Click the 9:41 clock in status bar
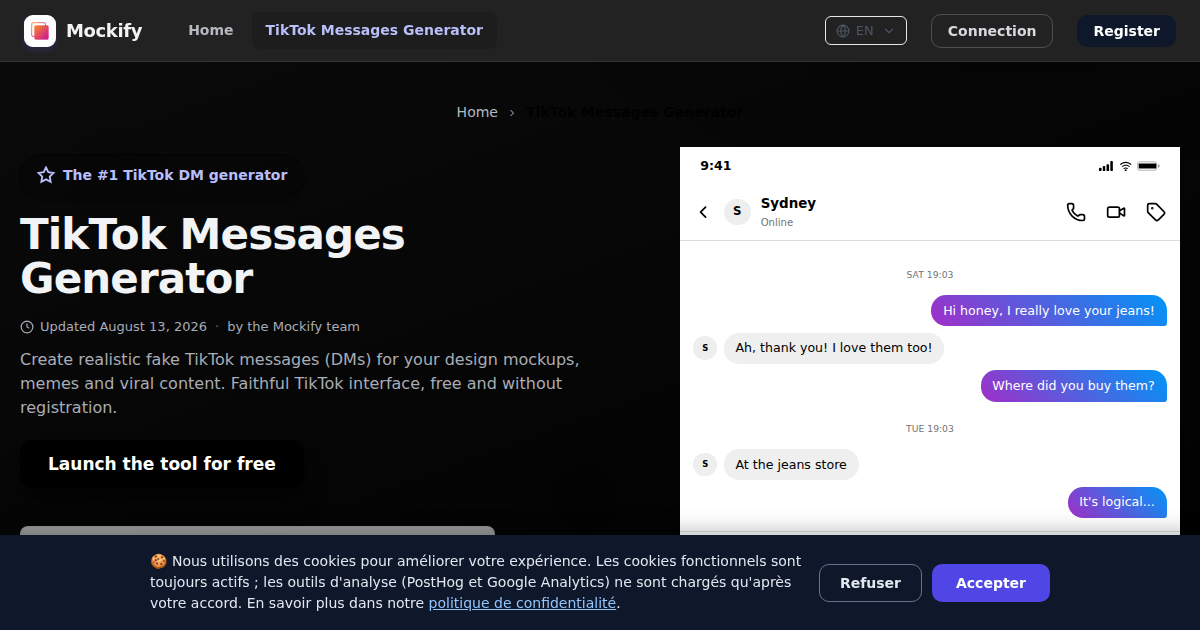The width and height of the screenshot is (1200, 630). 716,166
